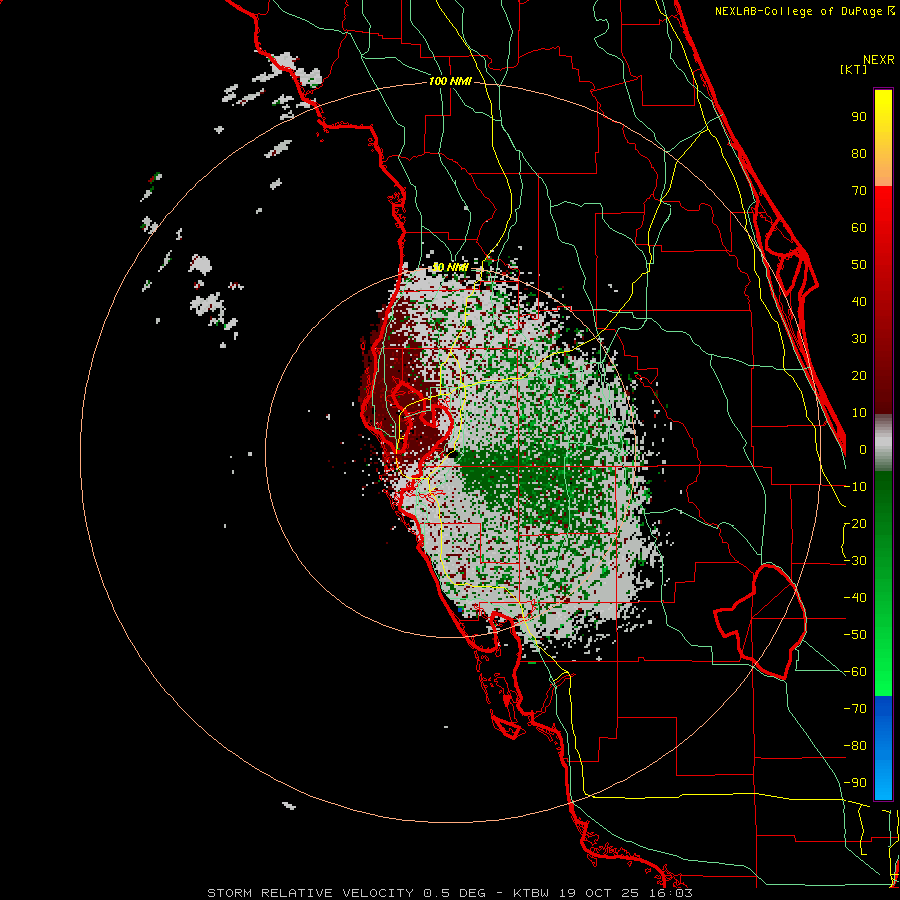The width and height of the screenshot is (900, 900).
Task: Click the "-20" scale value
Action: pos(855,523)
